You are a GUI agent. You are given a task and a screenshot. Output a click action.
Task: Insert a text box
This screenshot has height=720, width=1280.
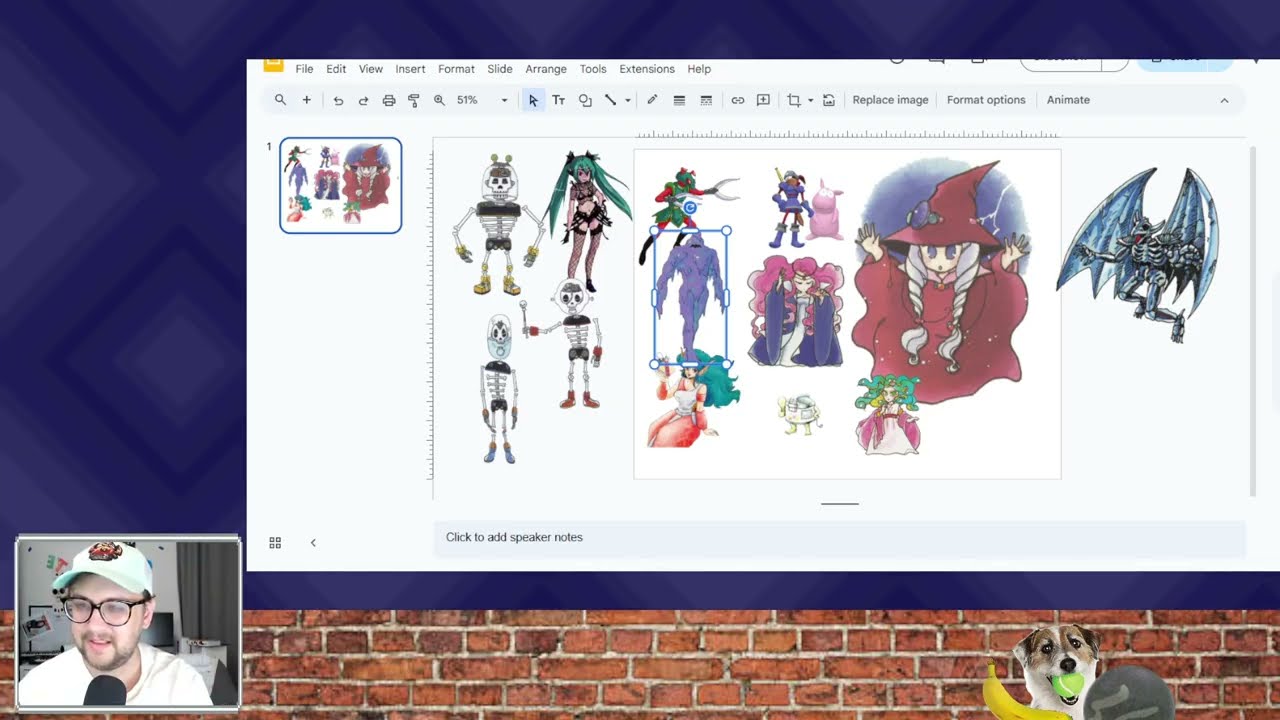point(559,100)
